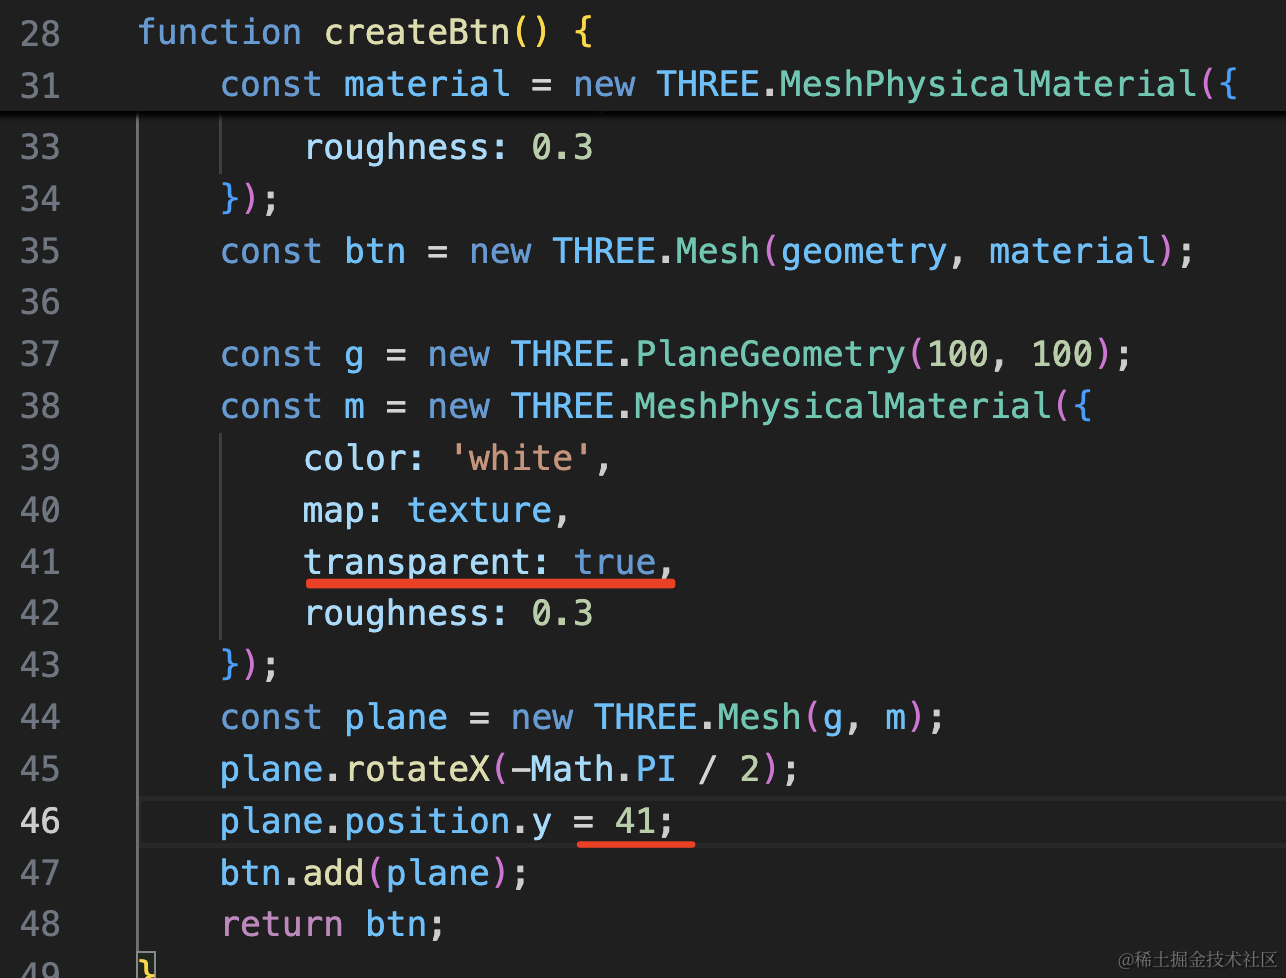Click the Math object on line 45
The image size is (1286, 978).
point(572,769)
